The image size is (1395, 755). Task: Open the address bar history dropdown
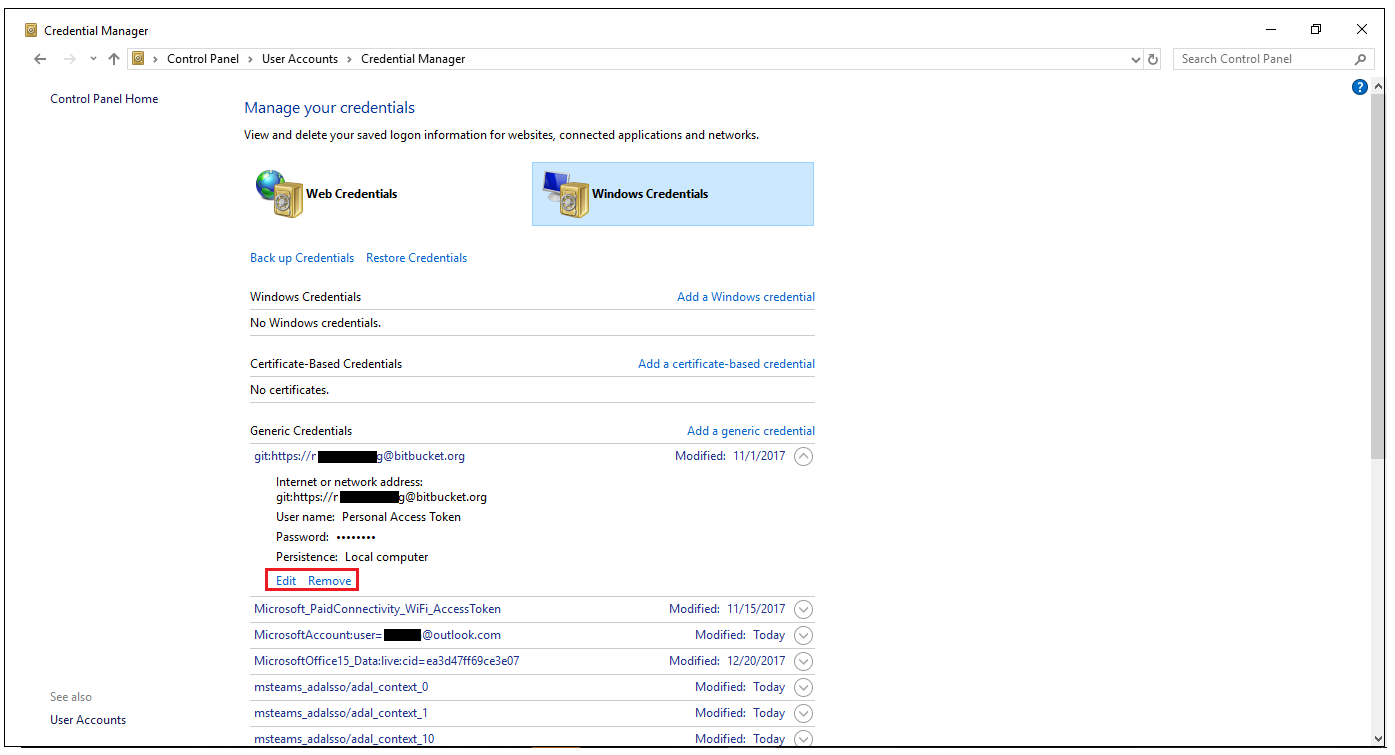(x=1135, y=59)
